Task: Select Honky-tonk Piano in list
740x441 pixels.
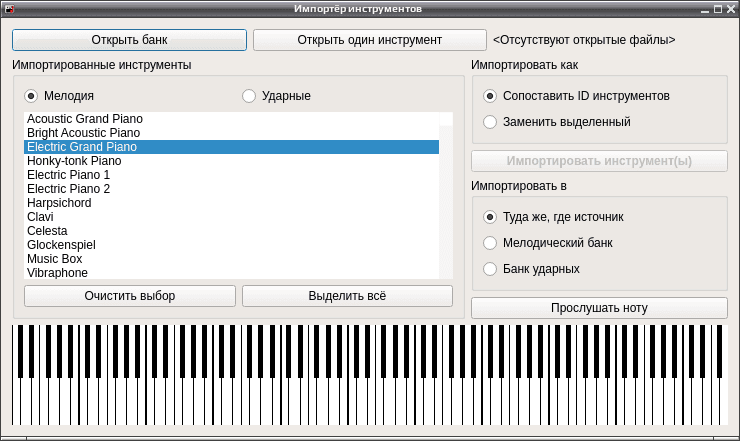Action: (231, 161)
